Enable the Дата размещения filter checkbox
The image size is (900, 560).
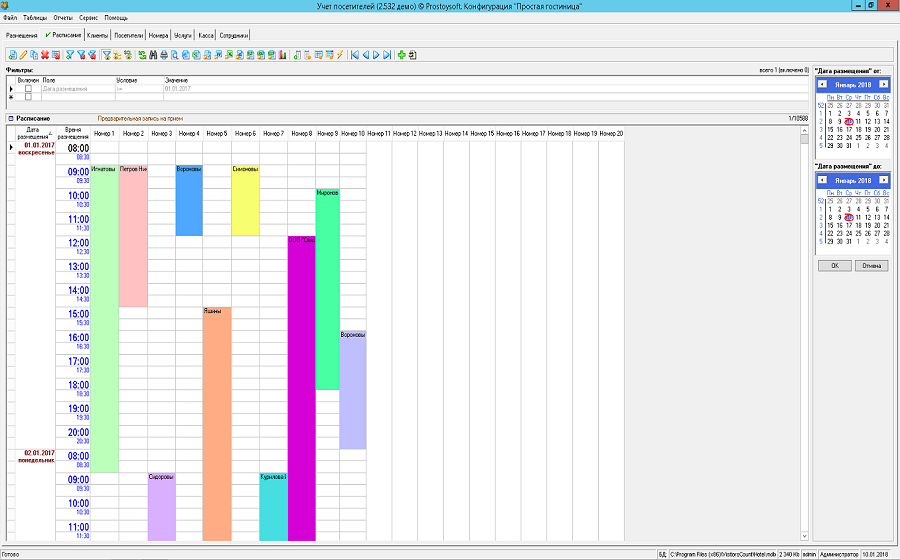(28, 89)
